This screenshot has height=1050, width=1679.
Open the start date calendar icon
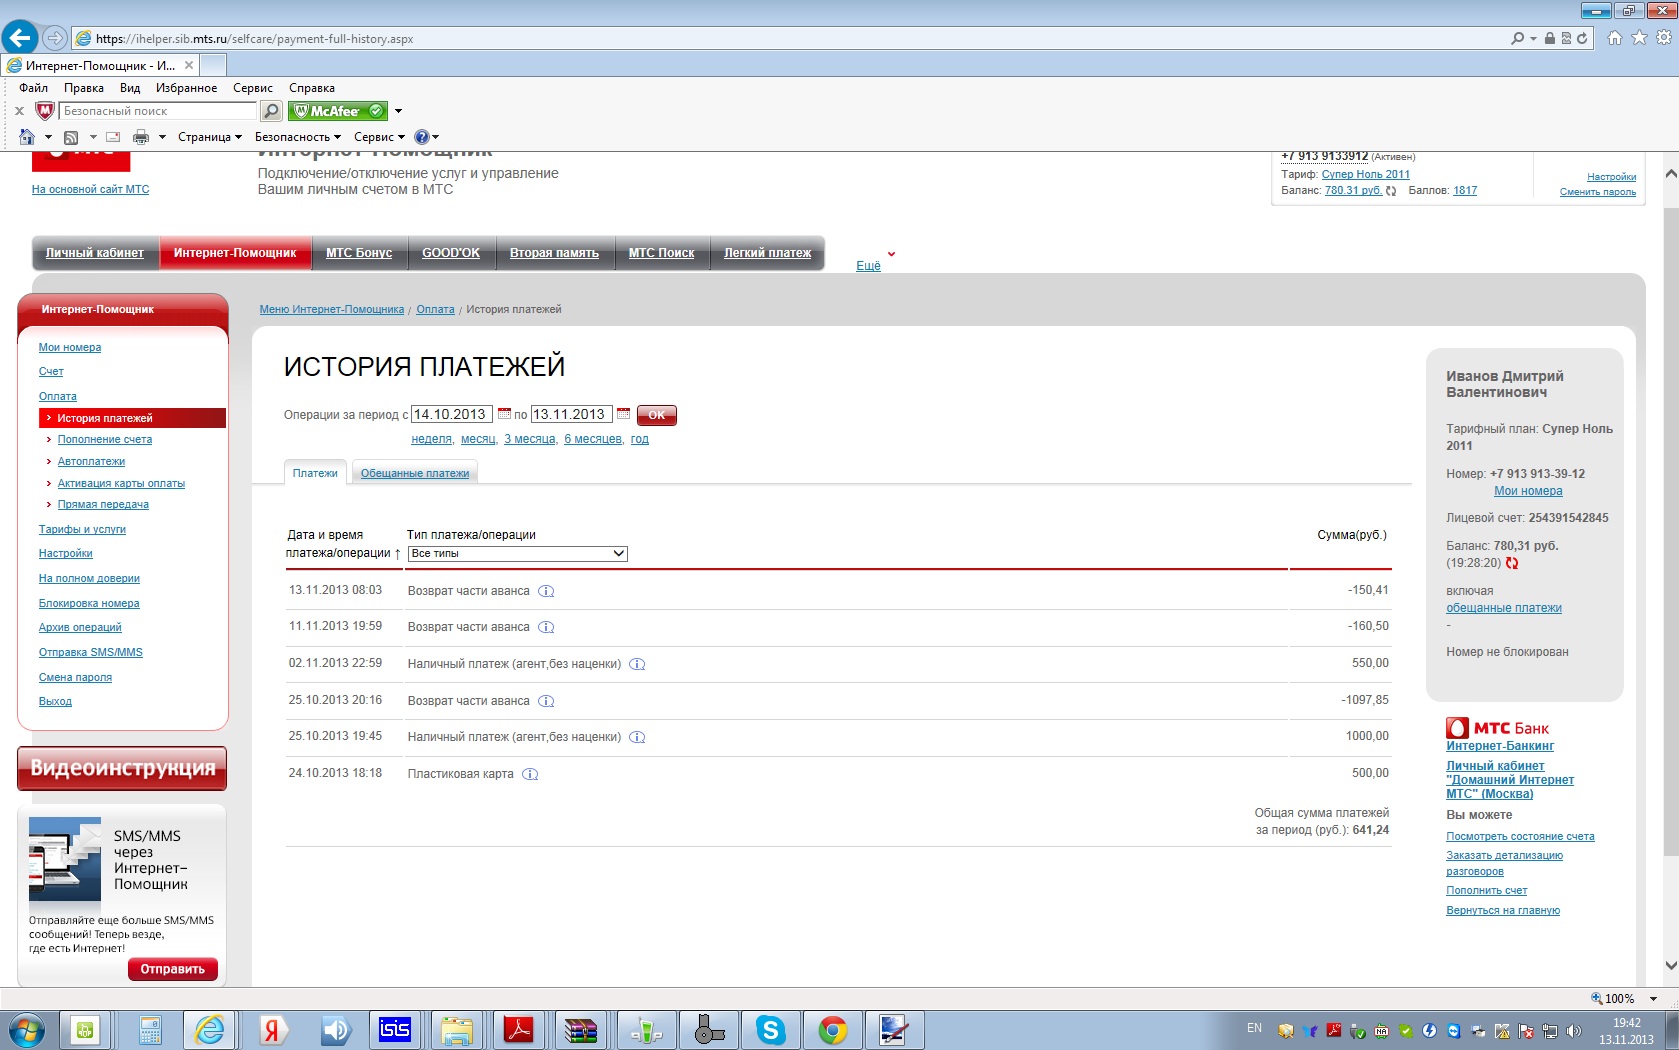pyautogui.click(x=504, y=413)
